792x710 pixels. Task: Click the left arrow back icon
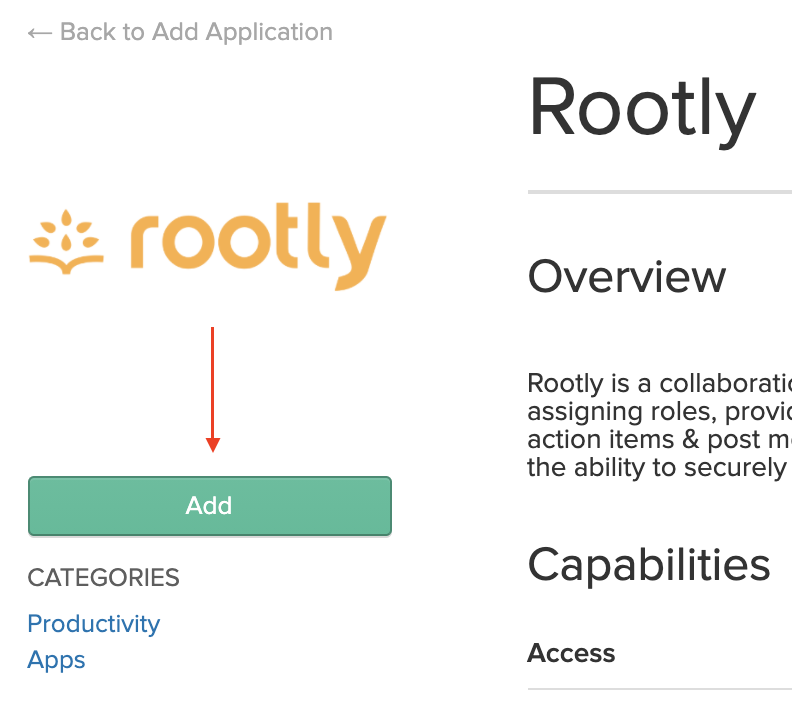point(39,33)
